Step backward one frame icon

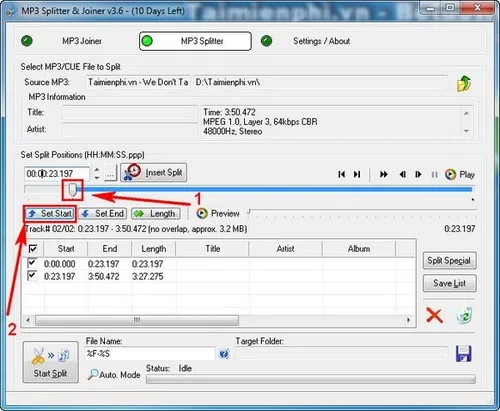pyautogui.click(x=403, y=174)
